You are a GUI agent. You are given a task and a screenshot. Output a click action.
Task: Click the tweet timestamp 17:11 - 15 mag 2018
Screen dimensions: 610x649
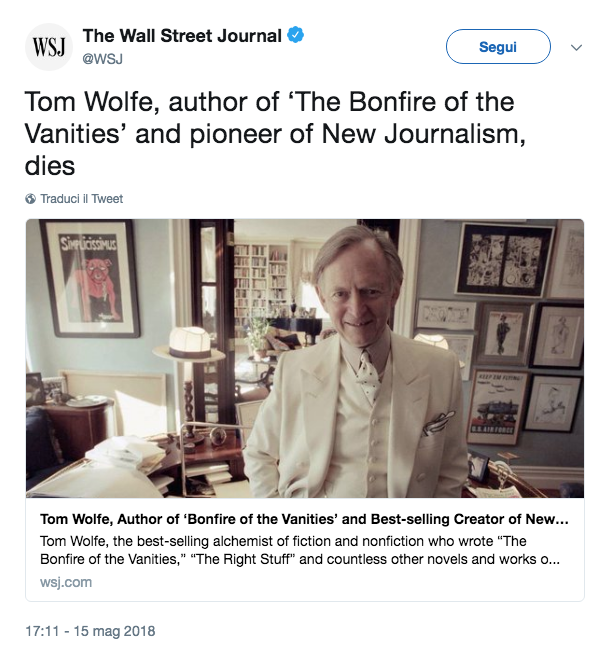[x=91, y=631]
